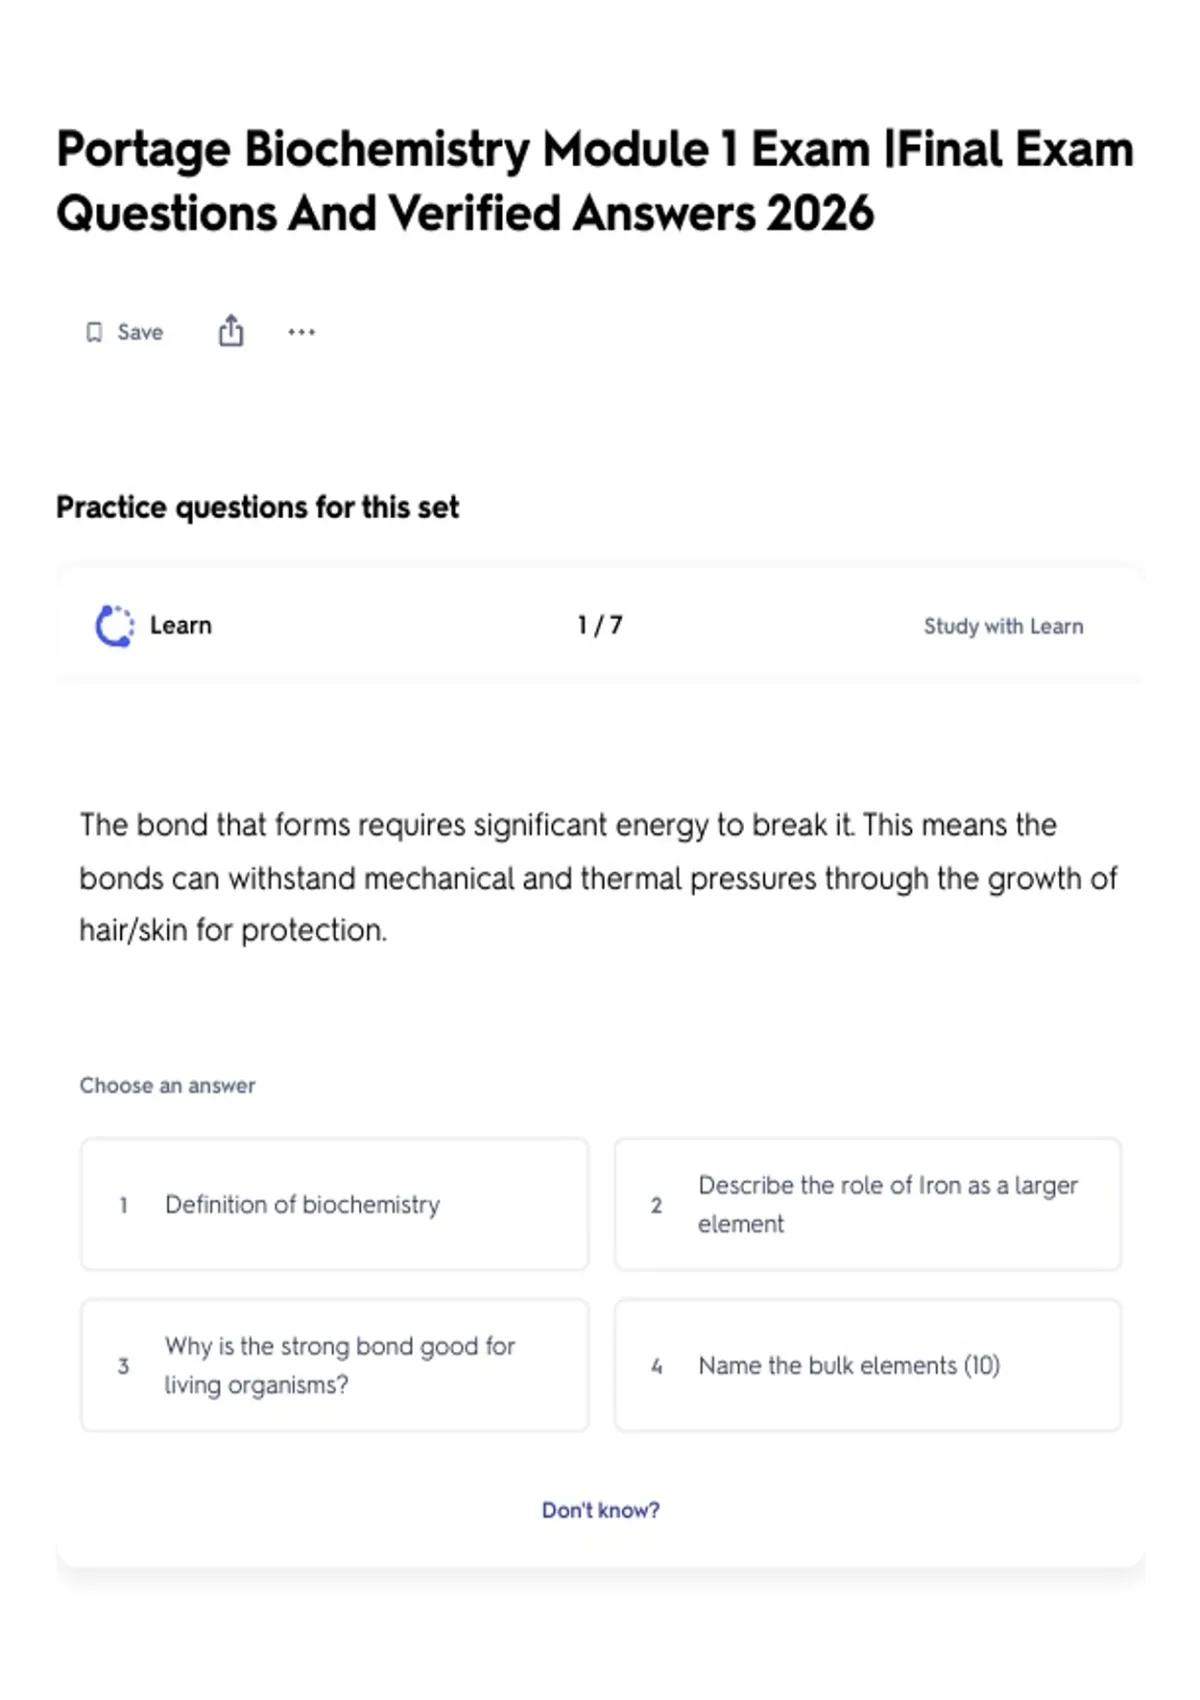Click the question text about bond energy
Image resolution: width=1200 pixels, height=1700 pixels.
tap(598, 878)
